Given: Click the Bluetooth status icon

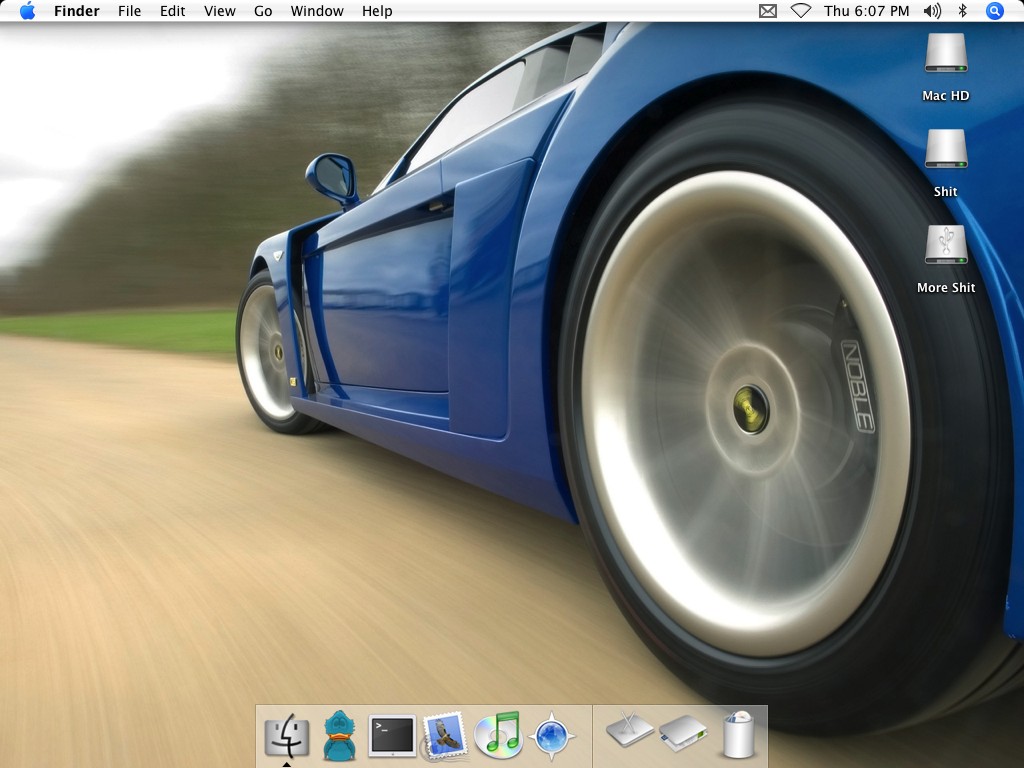Looking at the screenshot, I should (963, 11).
